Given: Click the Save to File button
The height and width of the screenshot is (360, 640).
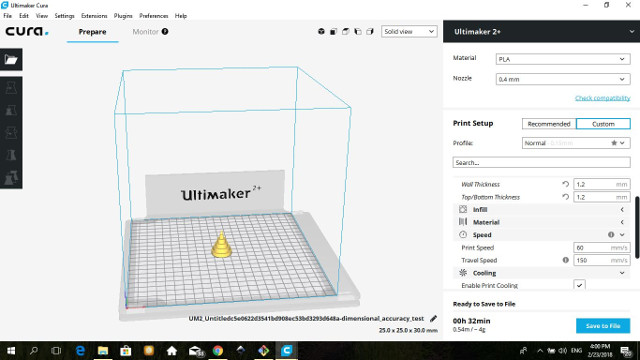Looking at the screenshot, I should click(603, 326).
